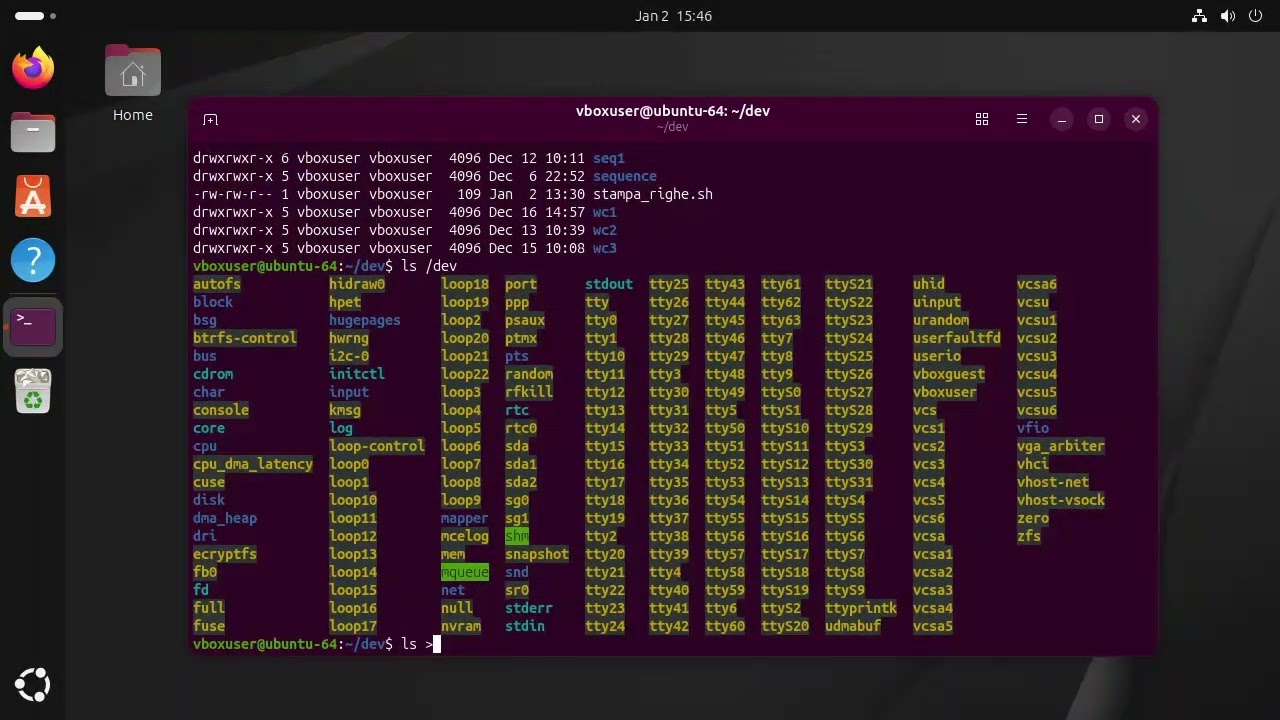
Task: Open the Files manager in dock
Action: click(33, 132)
